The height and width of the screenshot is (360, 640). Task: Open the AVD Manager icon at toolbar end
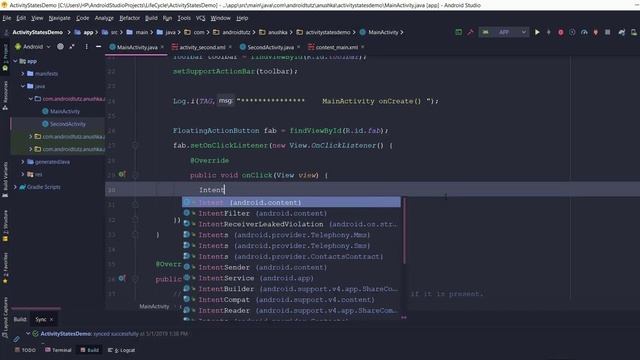coord(634,32)
